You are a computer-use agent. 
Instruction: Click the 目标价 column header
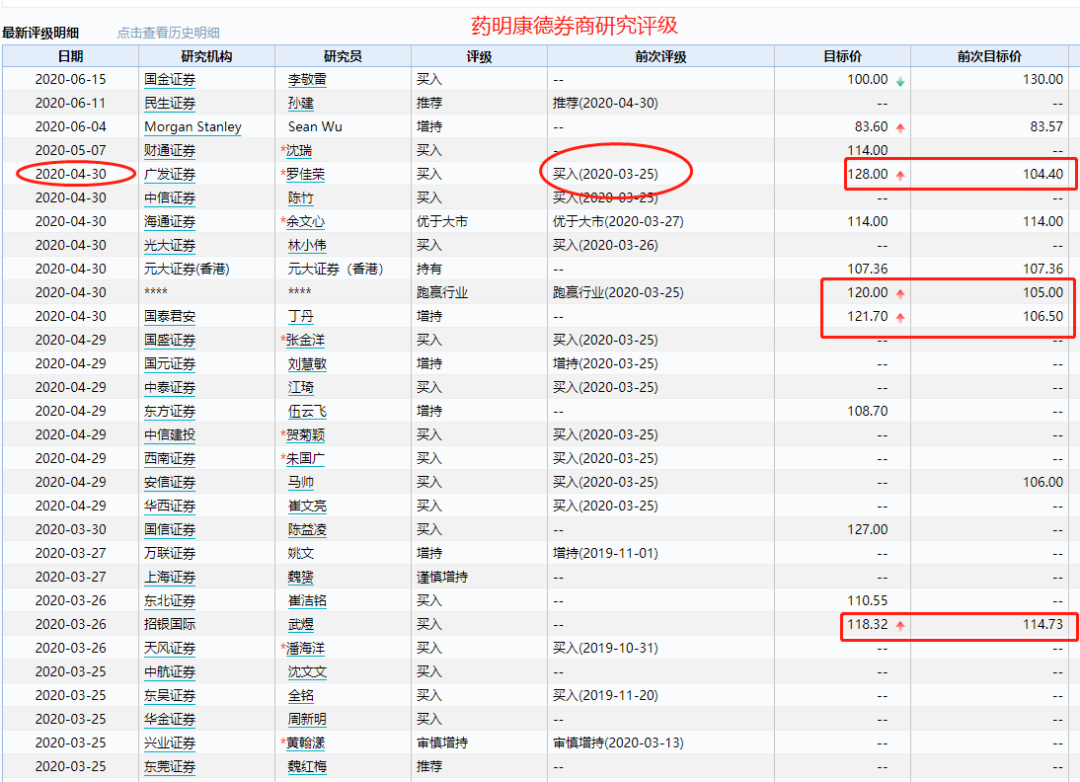coord(842,56)
